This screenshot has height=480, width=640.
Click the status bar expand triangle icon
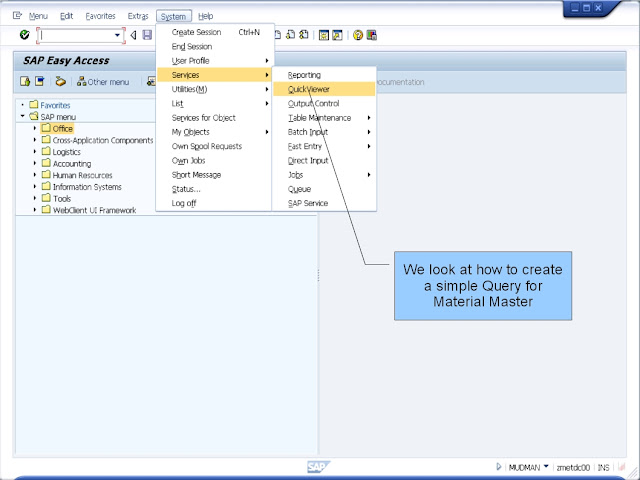(x=498, y=467)
